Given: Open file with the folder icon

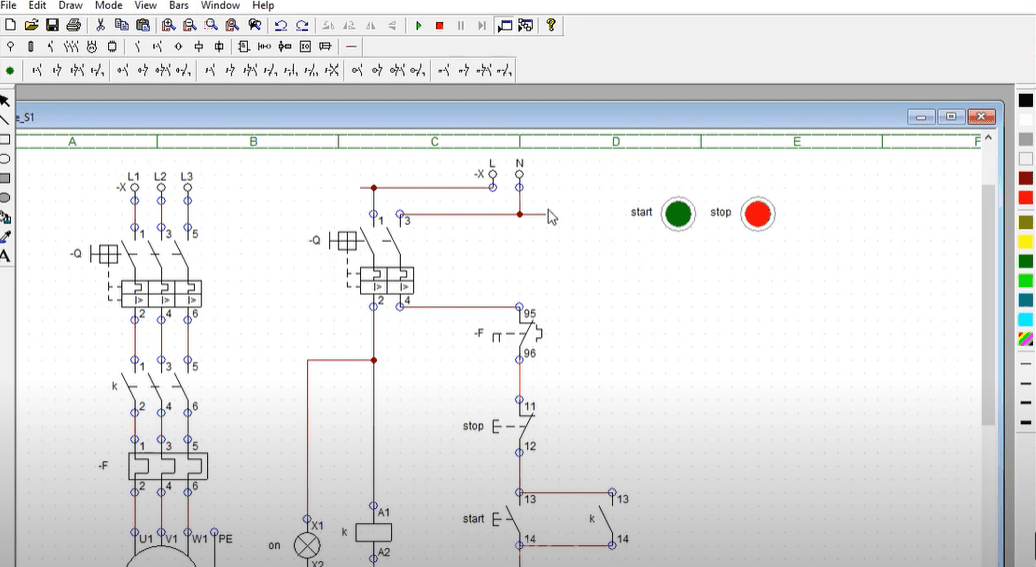Looking at the screenshot, I should pos(31,25).
